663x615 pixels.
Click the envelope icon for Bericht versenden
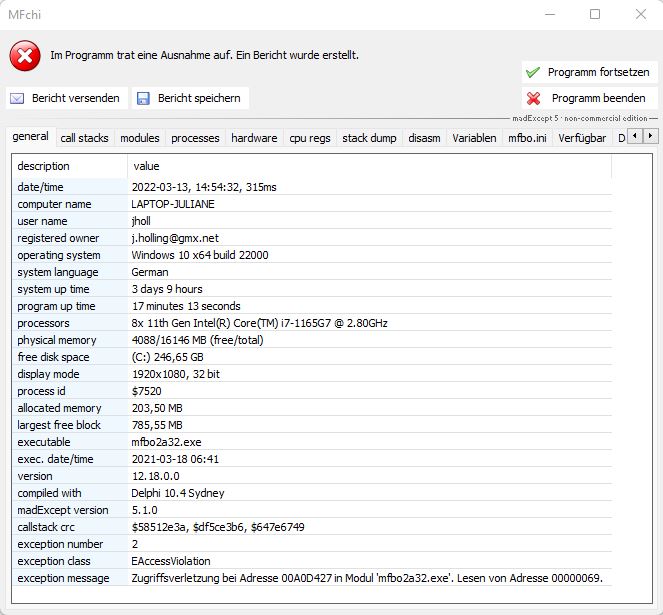coord(18,98)
